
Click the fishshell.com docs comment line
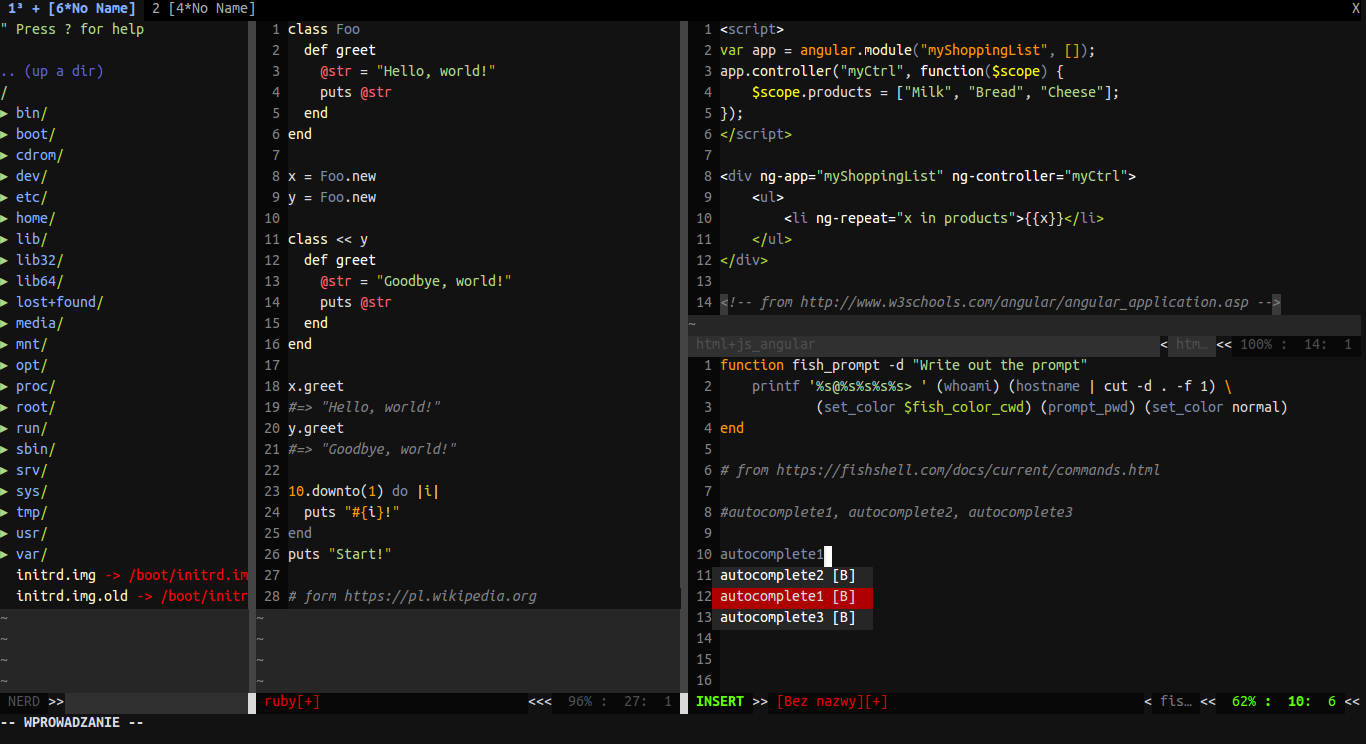coord(940,470)
